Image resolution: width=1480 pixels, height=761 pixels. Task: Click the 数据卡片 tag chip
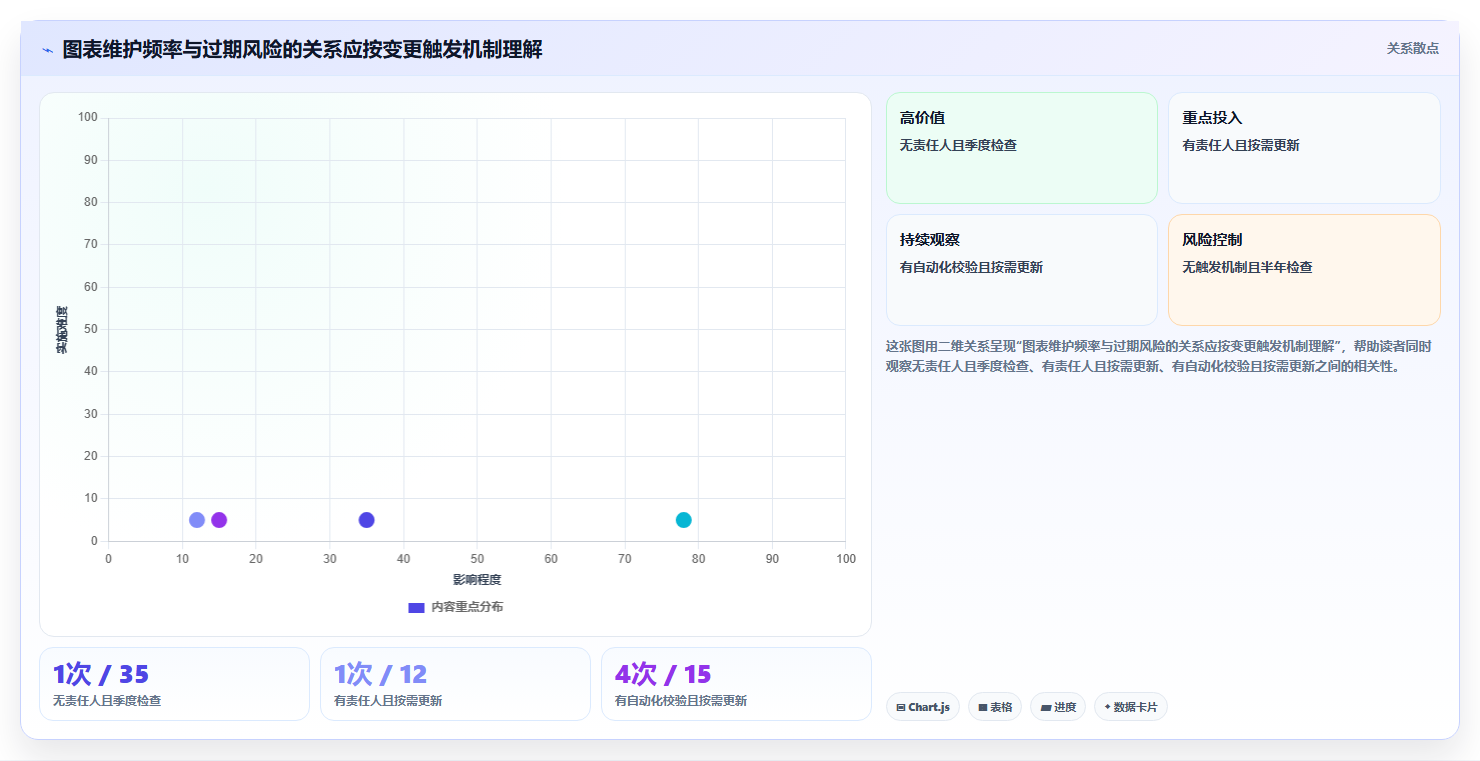pyautogui.click(x=1130, y=707)
